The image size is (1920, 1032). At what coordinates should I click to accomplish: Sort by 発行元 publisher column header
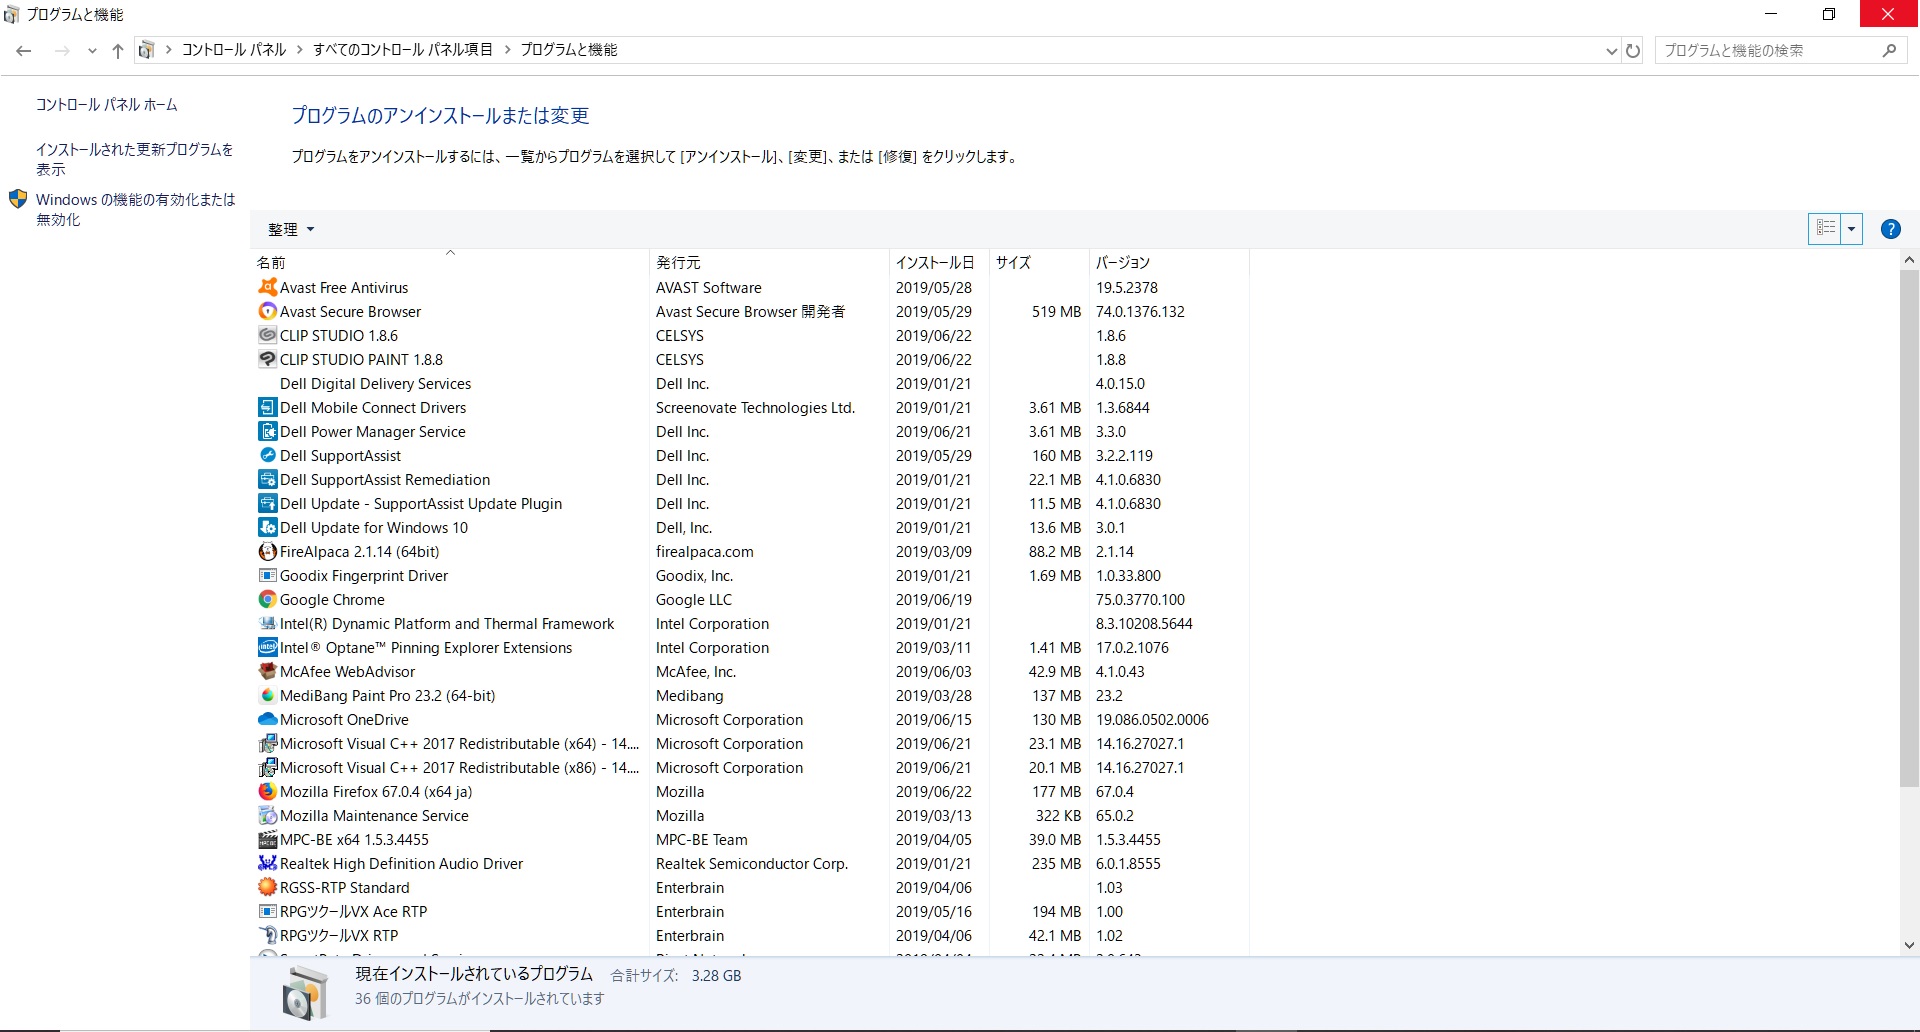[678, 262]
